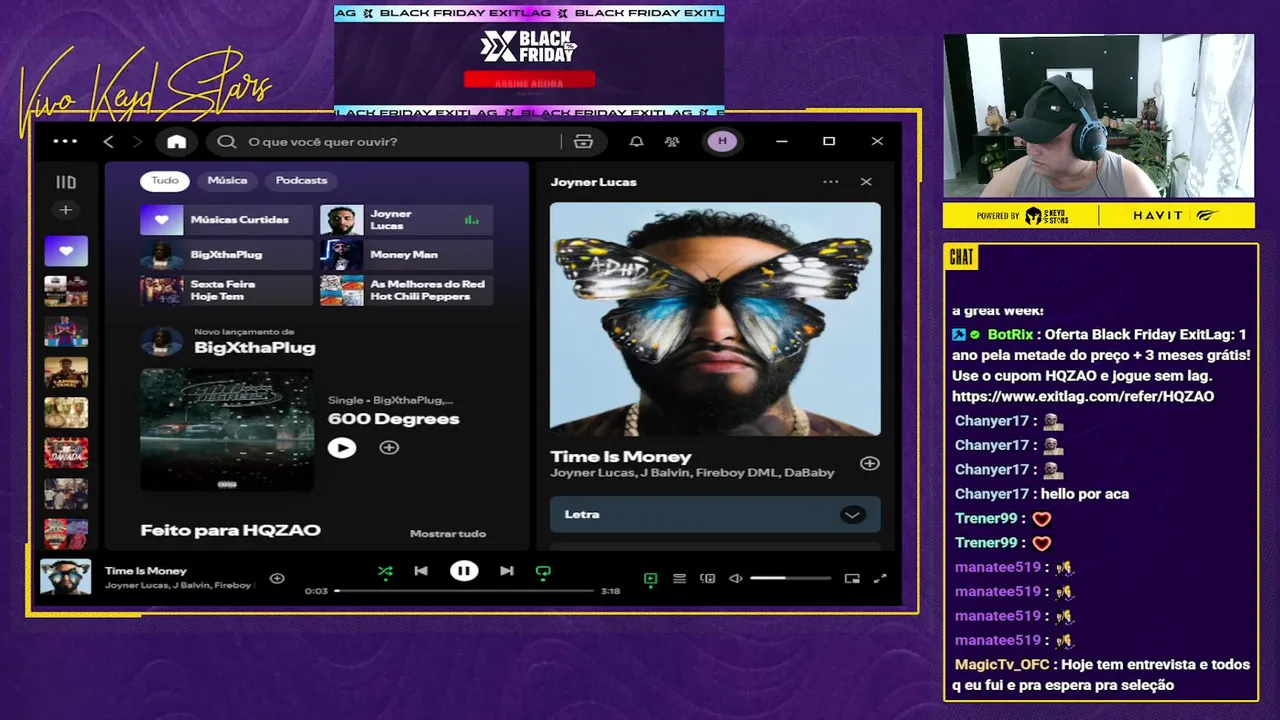This screenshot has width=1280, height=720.
Task: Open the three-dot app menu in Spotify
Action: (x=65, y=141)
